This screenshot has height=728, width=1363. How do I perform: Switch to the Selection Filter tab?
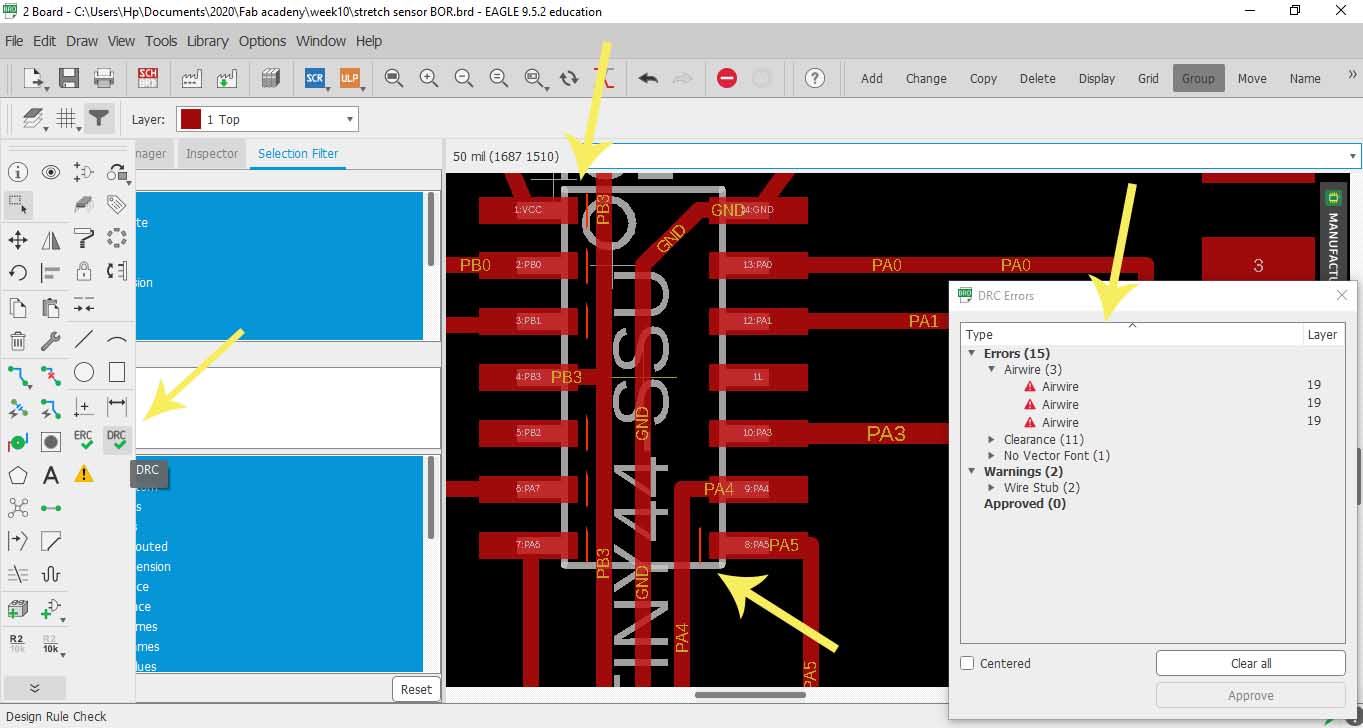[298, 153]
